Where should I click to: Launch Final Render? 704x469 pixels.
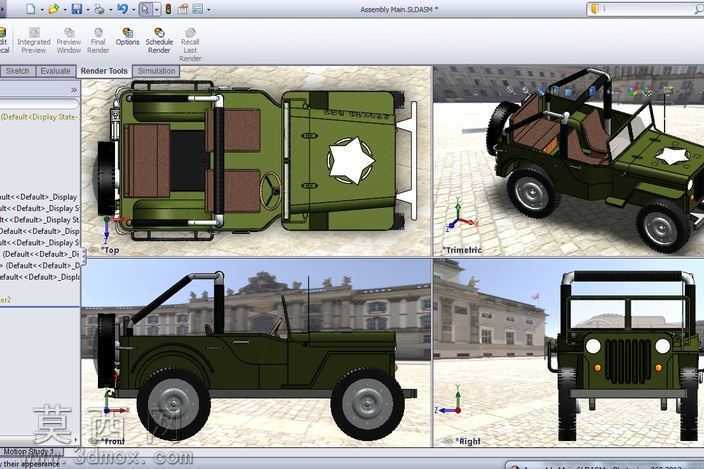(x=98, y=40)
